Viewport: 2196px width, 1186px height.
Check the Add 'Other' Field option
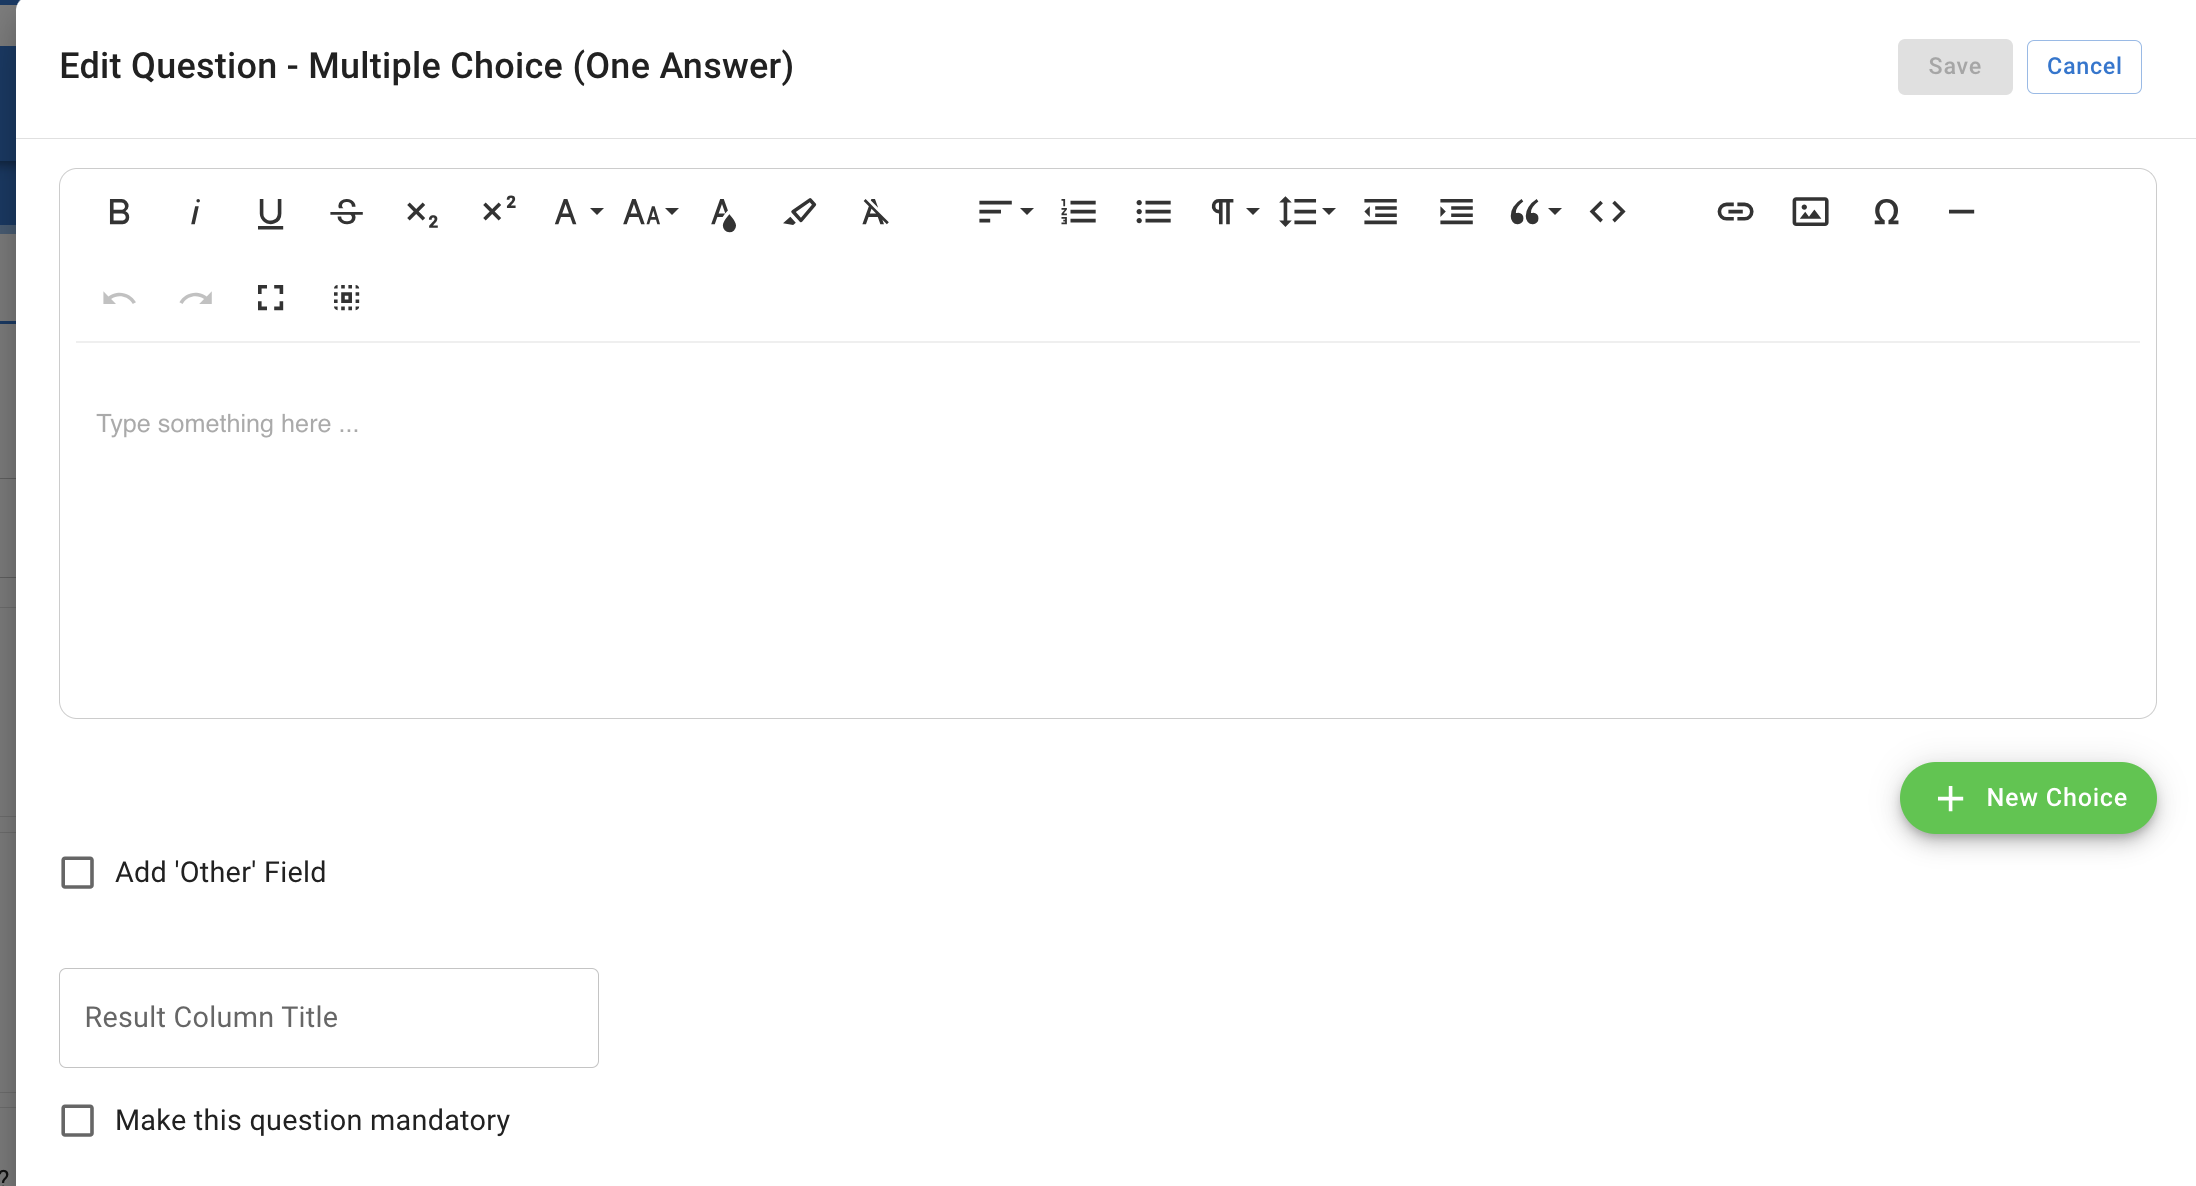click(x=77, y=872)
